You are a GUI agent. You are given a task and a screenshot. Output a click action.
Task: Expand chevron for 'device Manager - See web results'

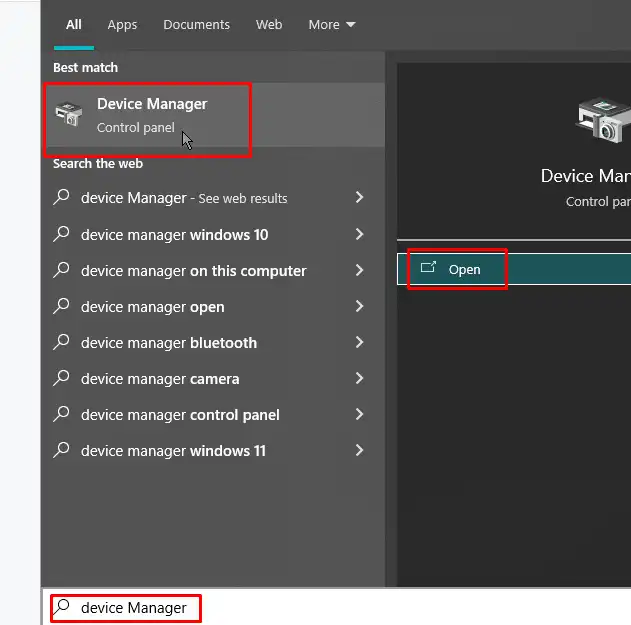359,198
